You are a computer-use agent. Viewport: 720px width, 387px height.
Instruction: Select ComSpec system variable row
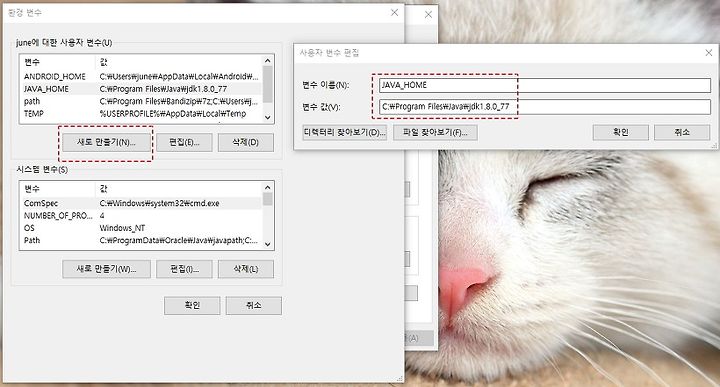pos(141,203)
